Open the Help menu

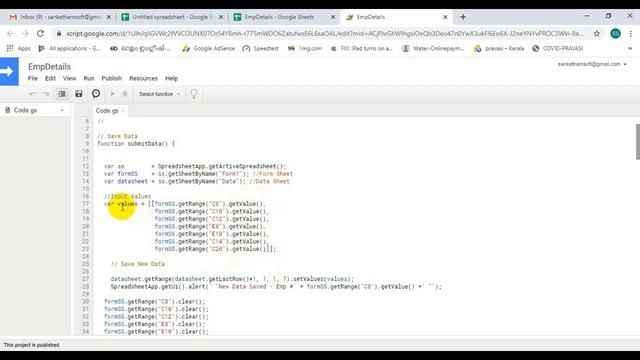[x=171, y=78]
